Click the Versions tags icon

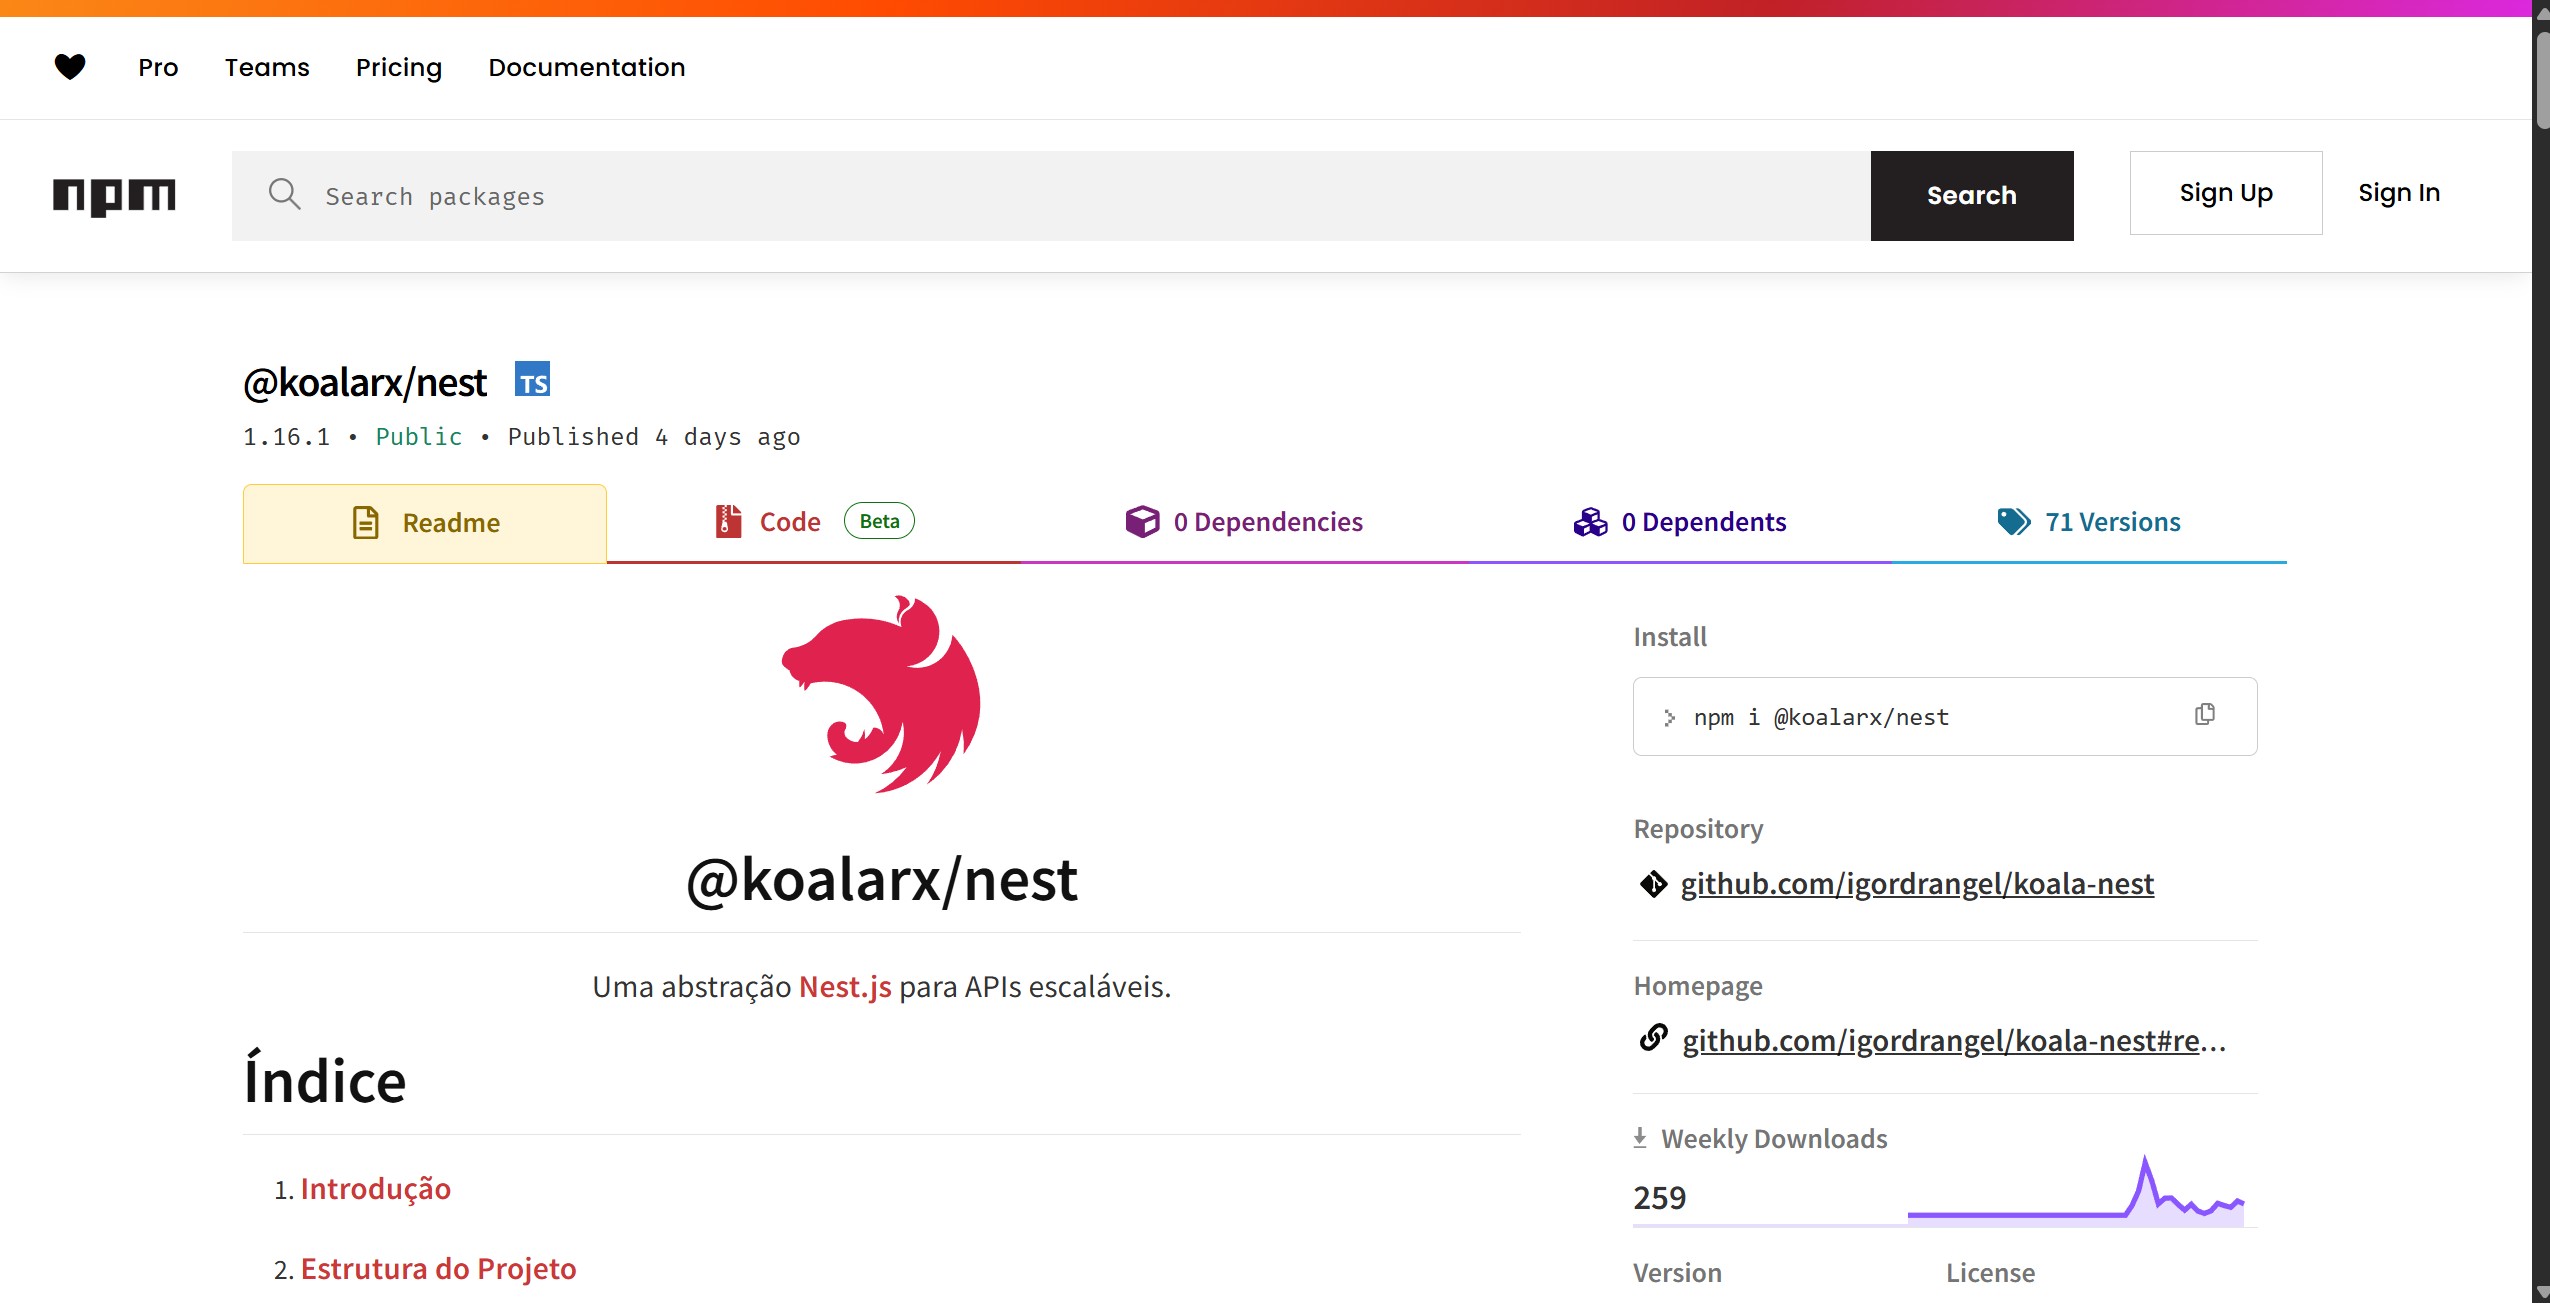point(2014,521)
